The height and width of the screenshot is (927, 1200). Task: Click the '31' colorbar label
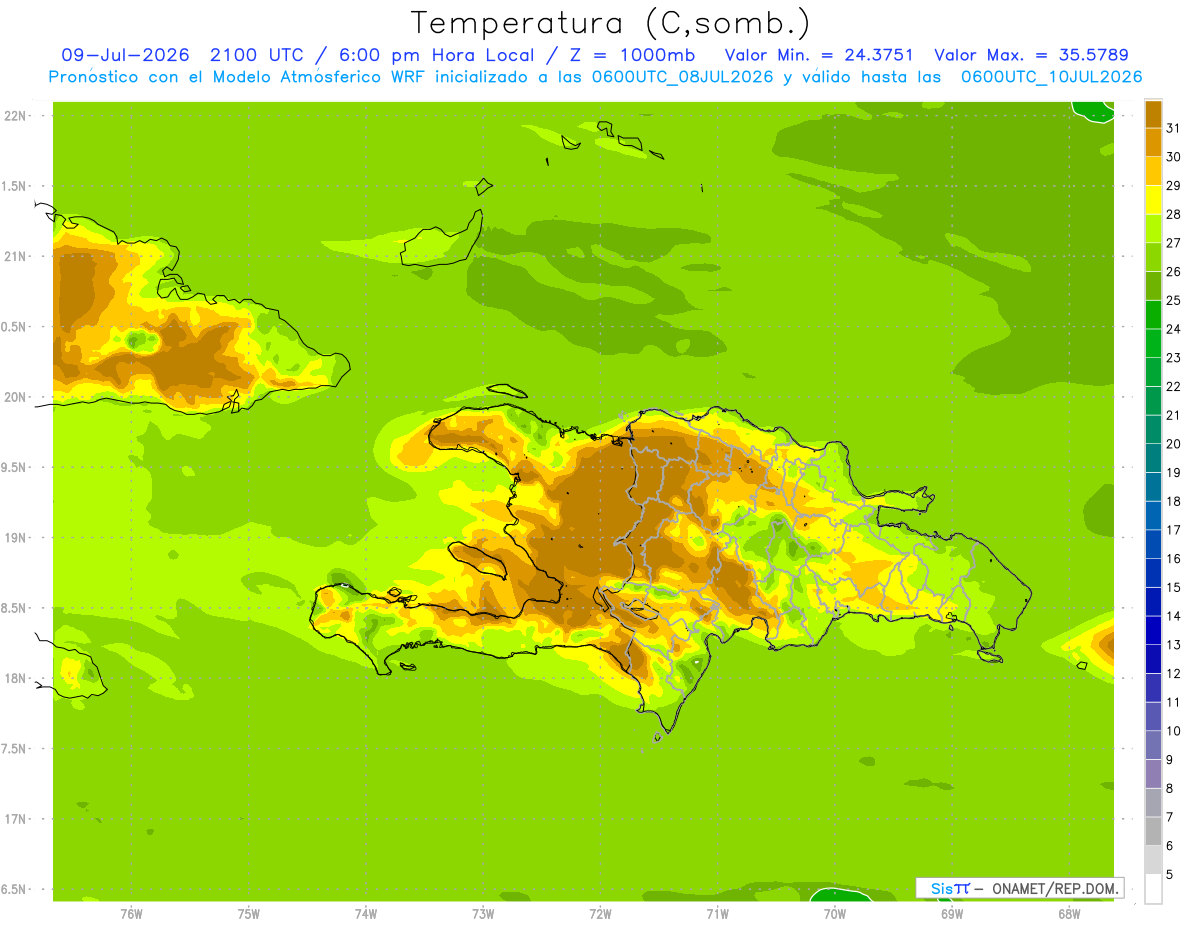1174,128
